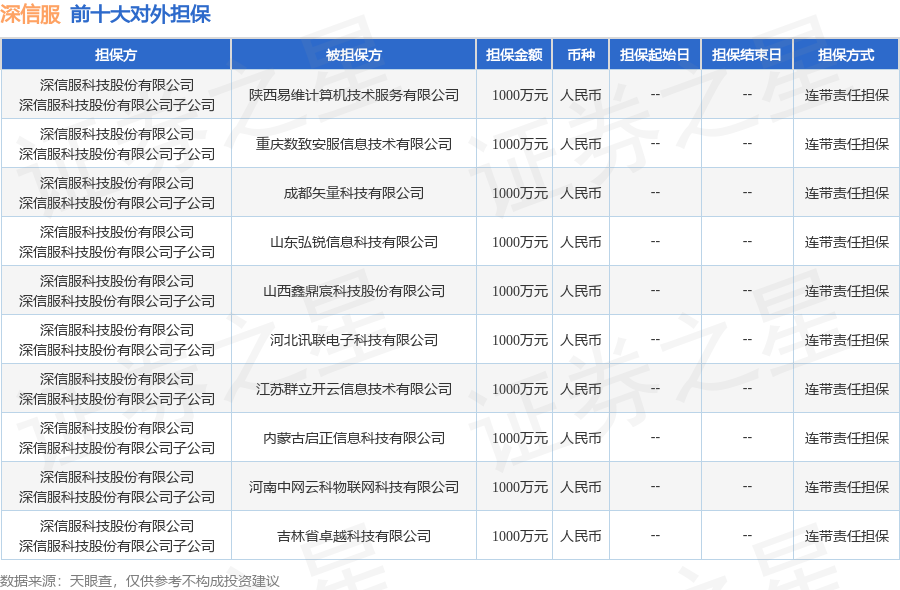Click 重庆数致安服信息技术有限公司 cell

(x=354, y=143)
